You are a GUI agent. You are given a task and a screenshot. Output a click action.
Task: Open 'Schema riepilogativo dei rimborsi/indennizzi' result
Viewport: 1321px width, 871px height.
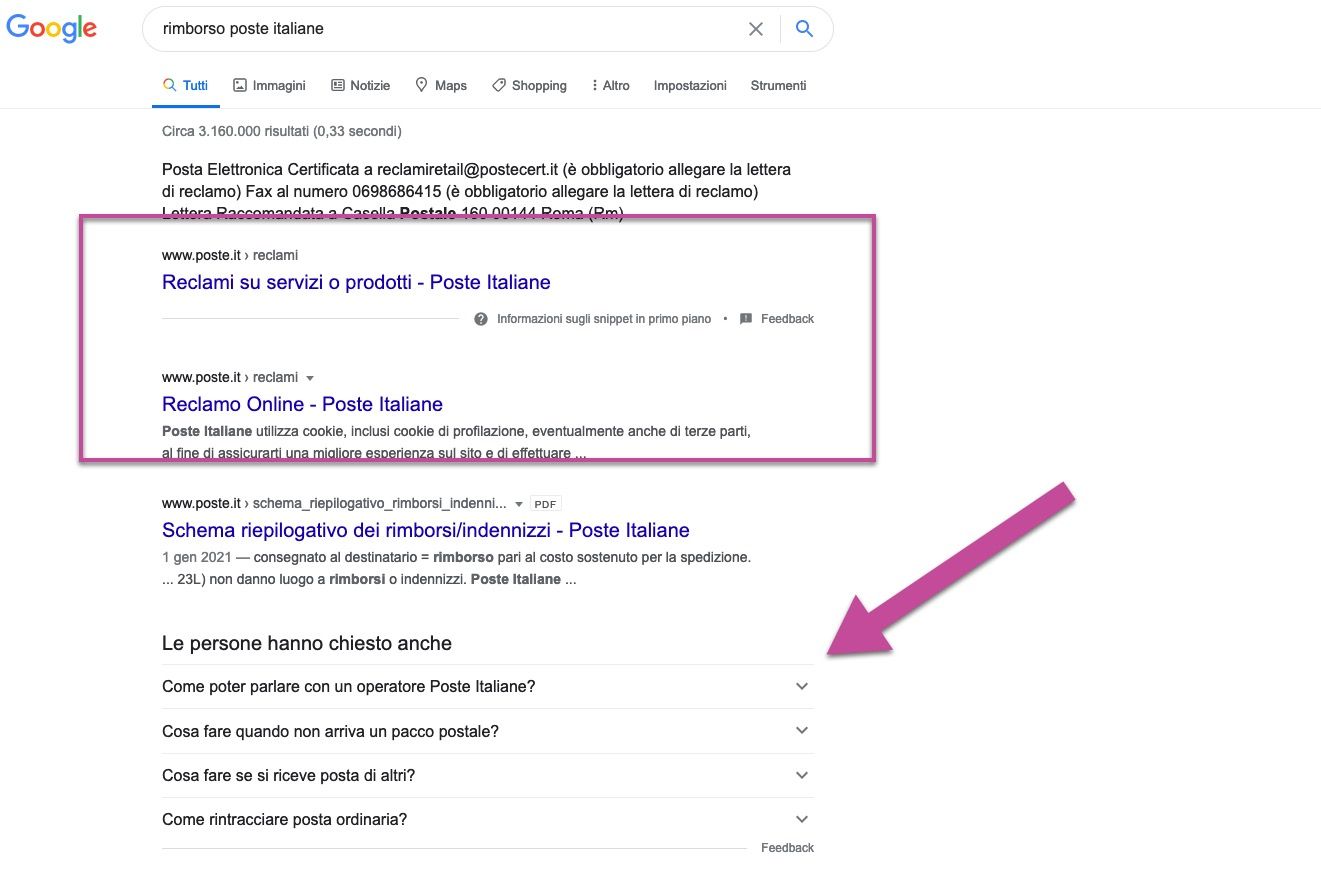point(426,530)
